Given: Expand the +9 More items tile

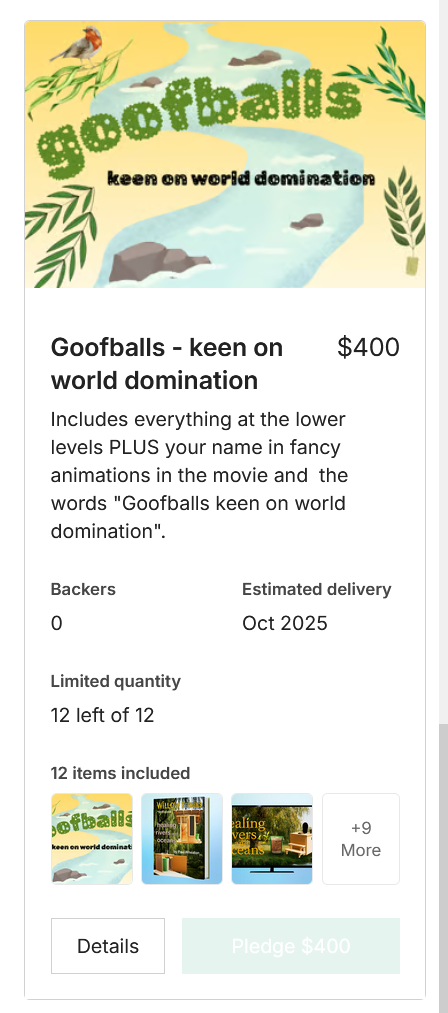Looking at the screenshot, I should tap(361, 839).
